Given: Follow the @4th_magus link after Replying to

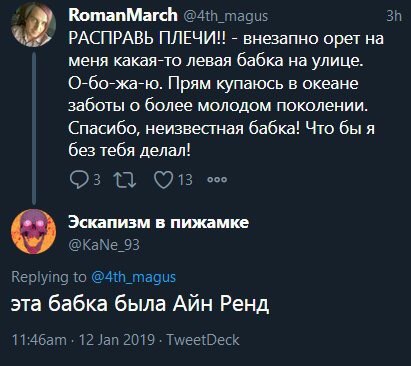Looking at the screenshot, I should pyautogui.click(x=133, y=277).
